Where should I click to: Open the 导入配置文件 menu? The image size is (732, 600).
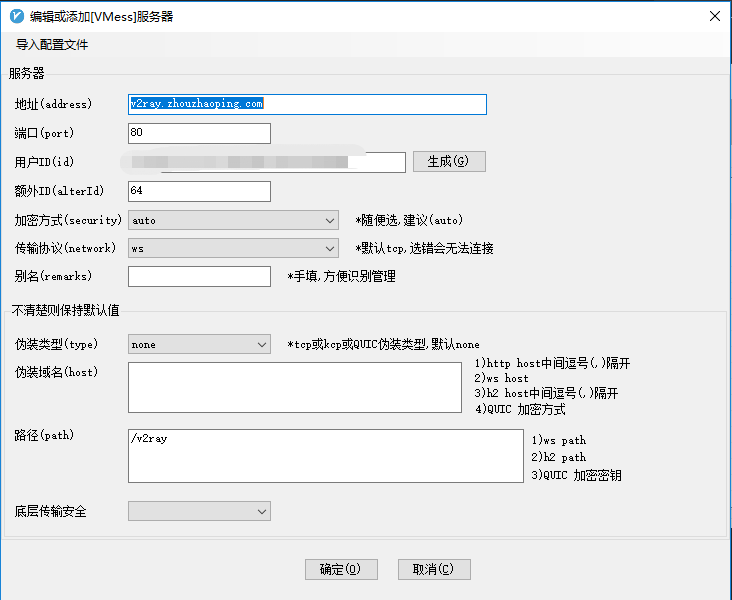click(52, 45)
